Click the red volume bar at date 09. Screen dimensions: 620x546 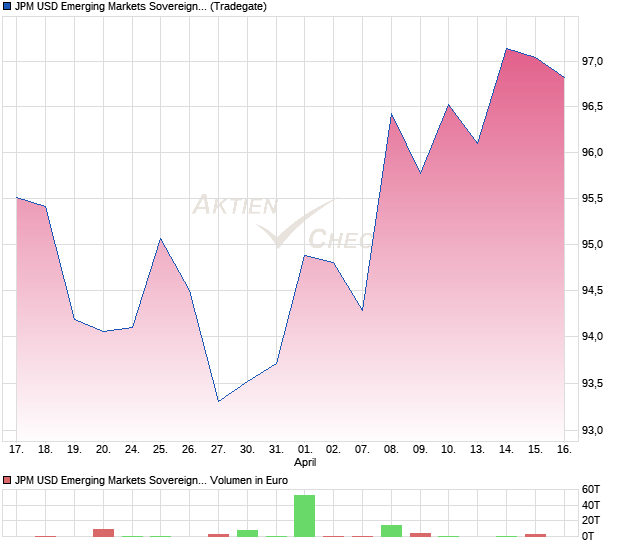[x=420, y=535]
